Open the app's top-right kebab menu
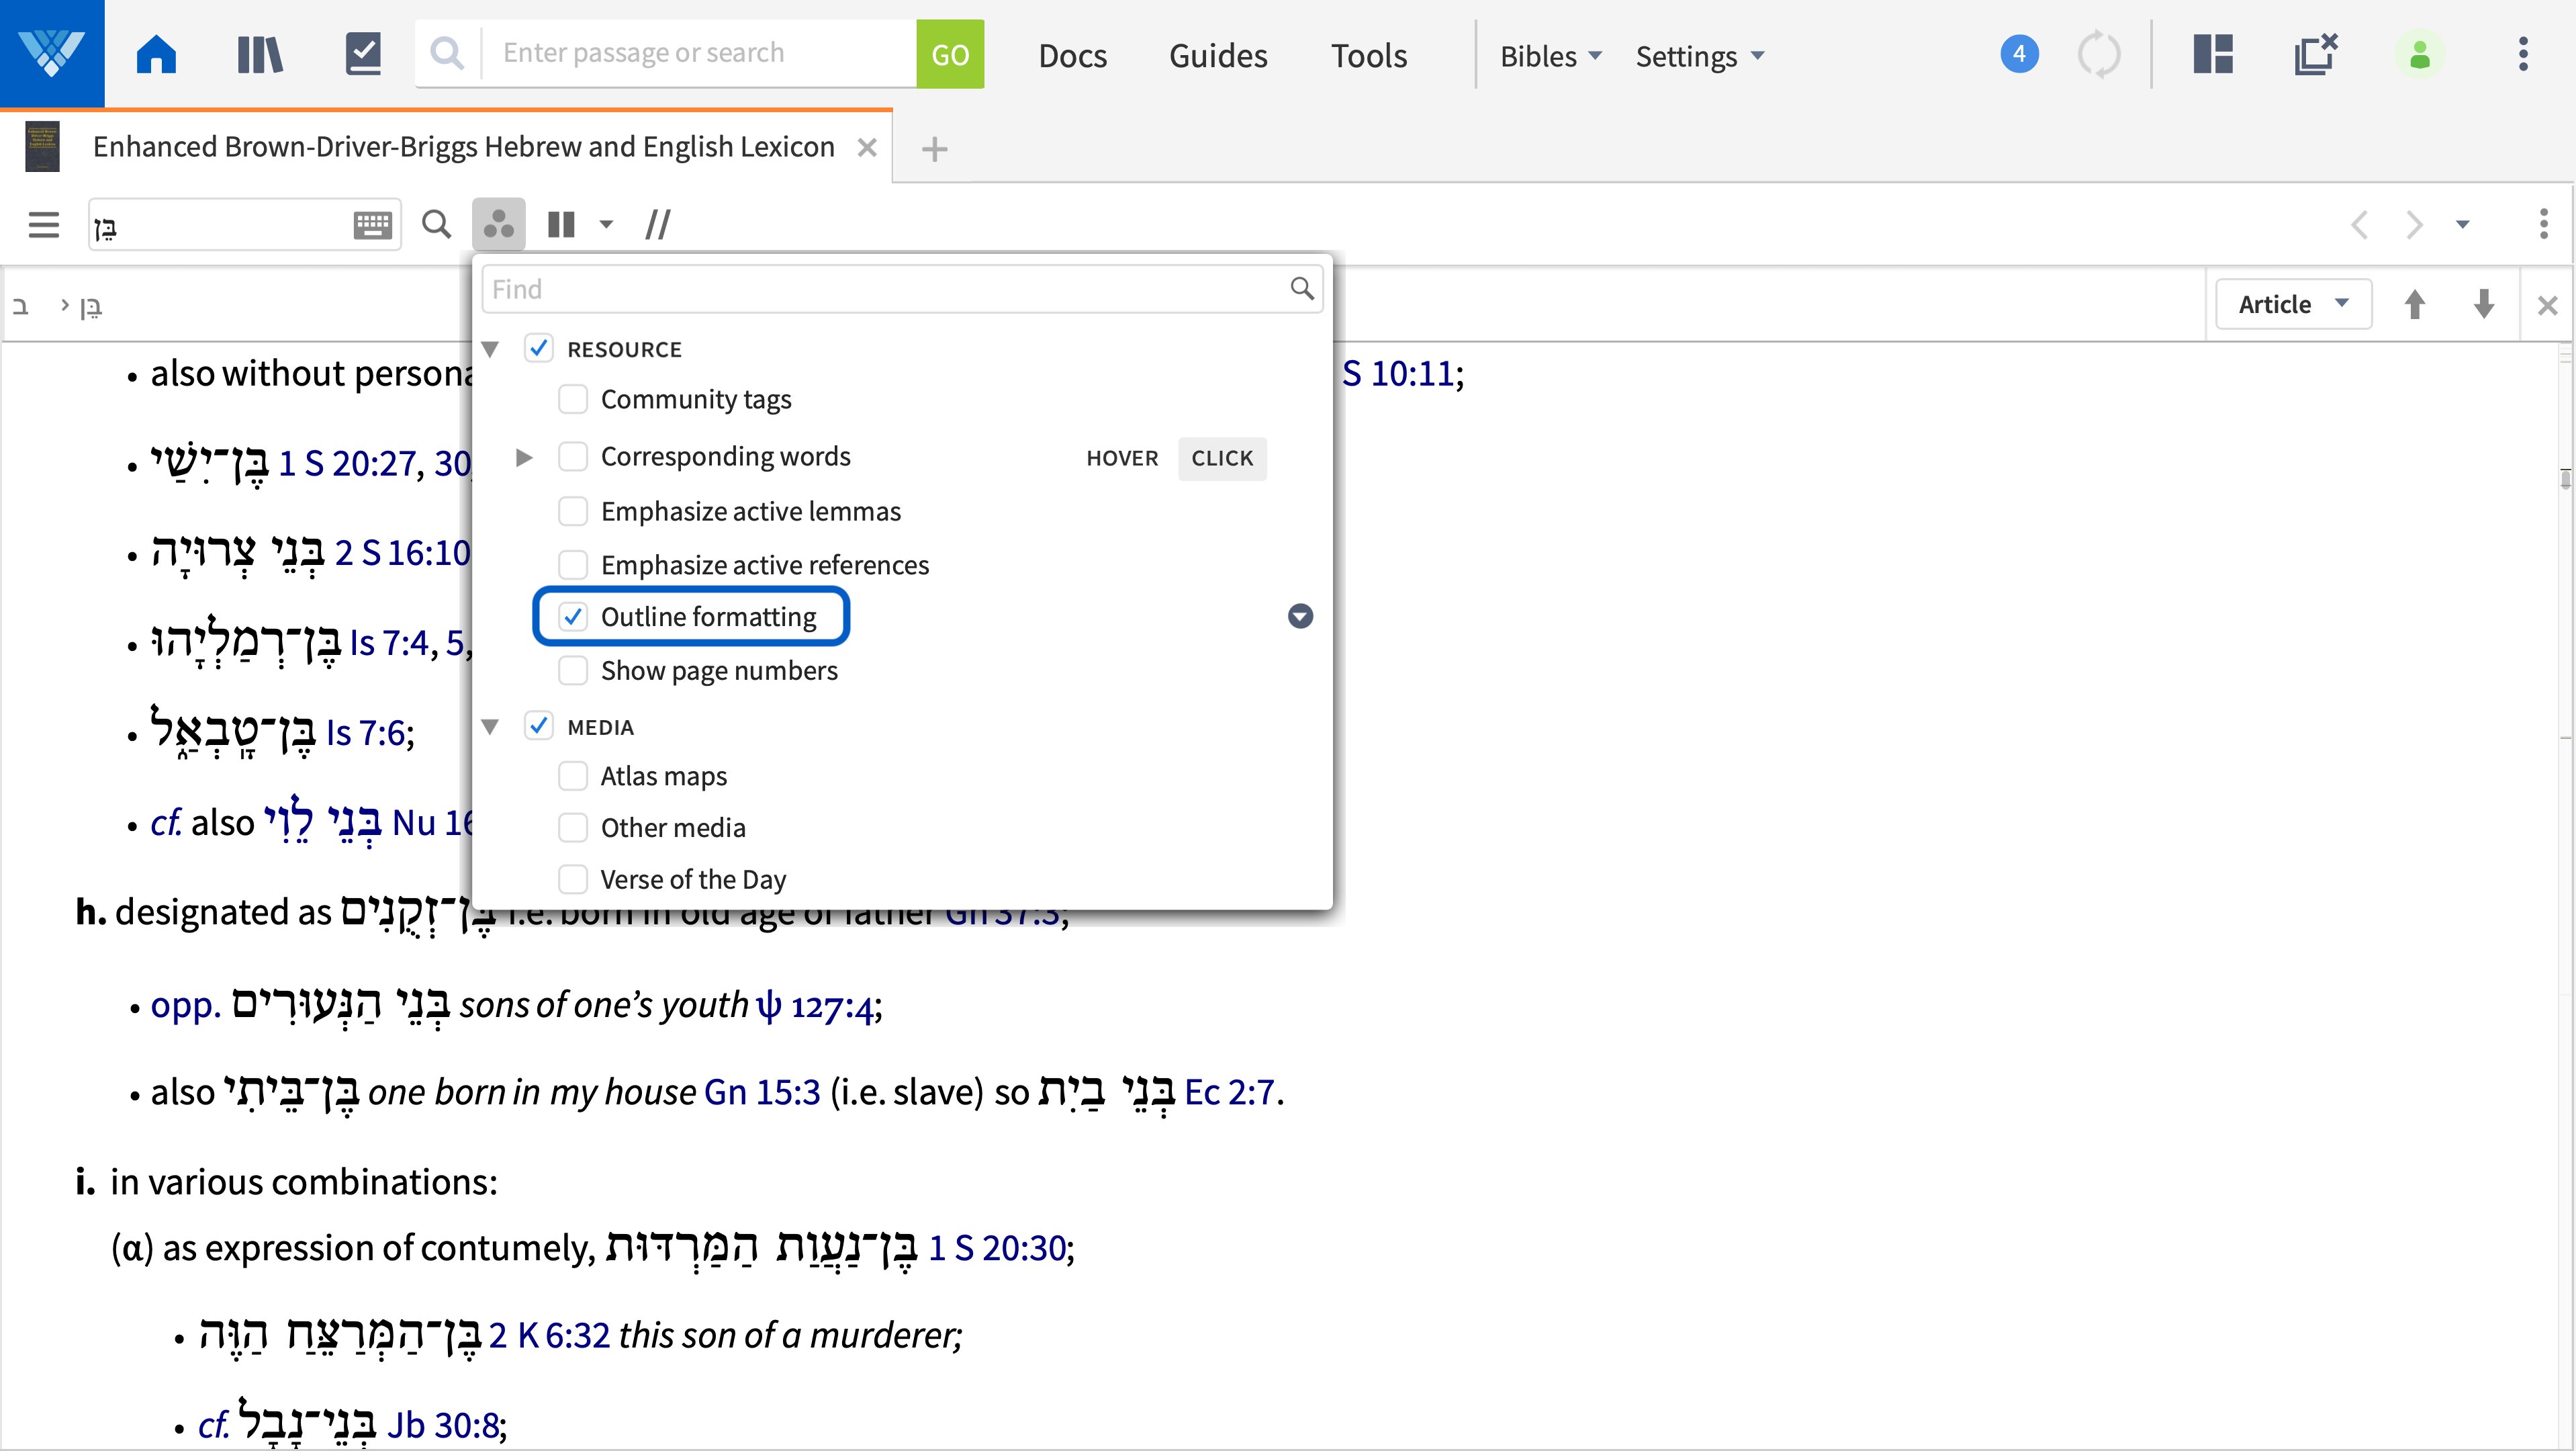This screenshot has width=2576, height=1451. pyautogui.click(x=2523, y=54)
